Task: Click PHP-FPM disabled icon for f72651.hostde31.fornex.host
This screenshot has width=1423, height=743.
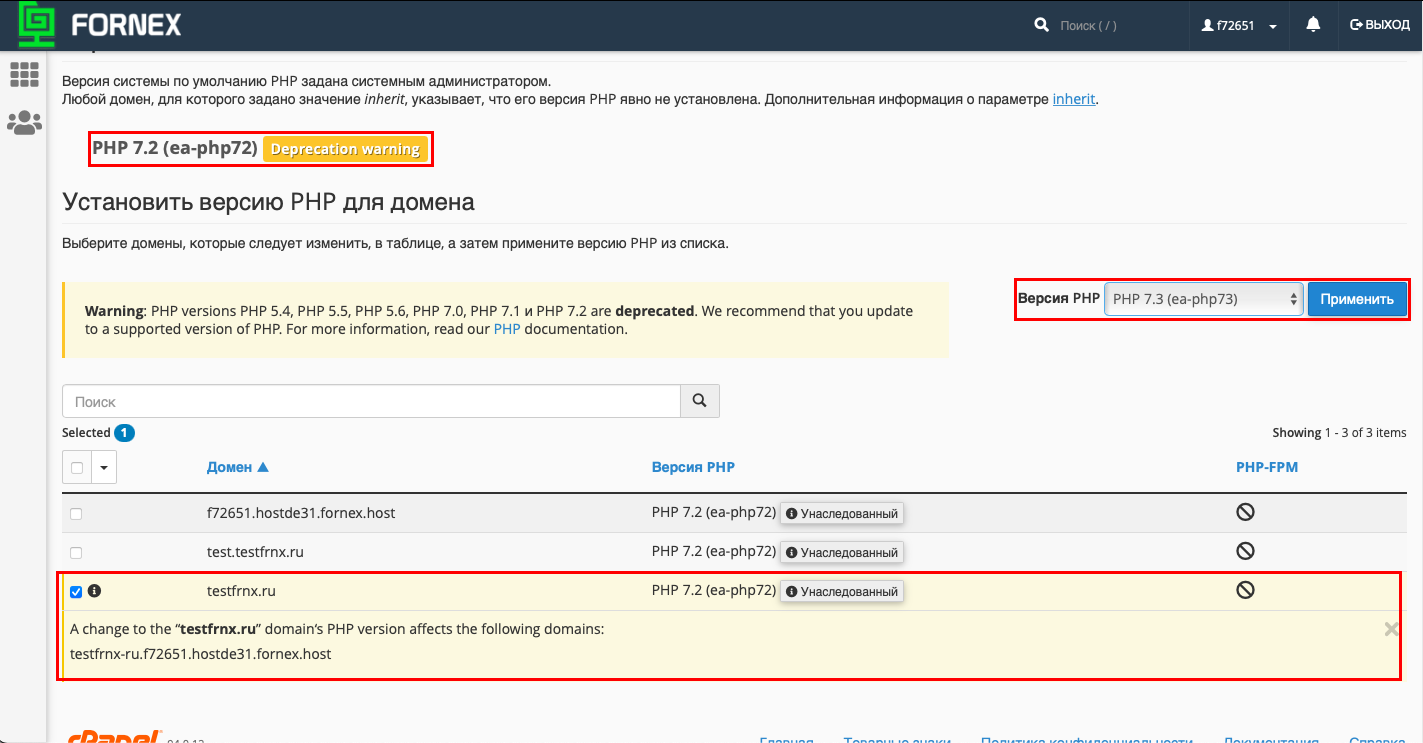Action: 1245,512
